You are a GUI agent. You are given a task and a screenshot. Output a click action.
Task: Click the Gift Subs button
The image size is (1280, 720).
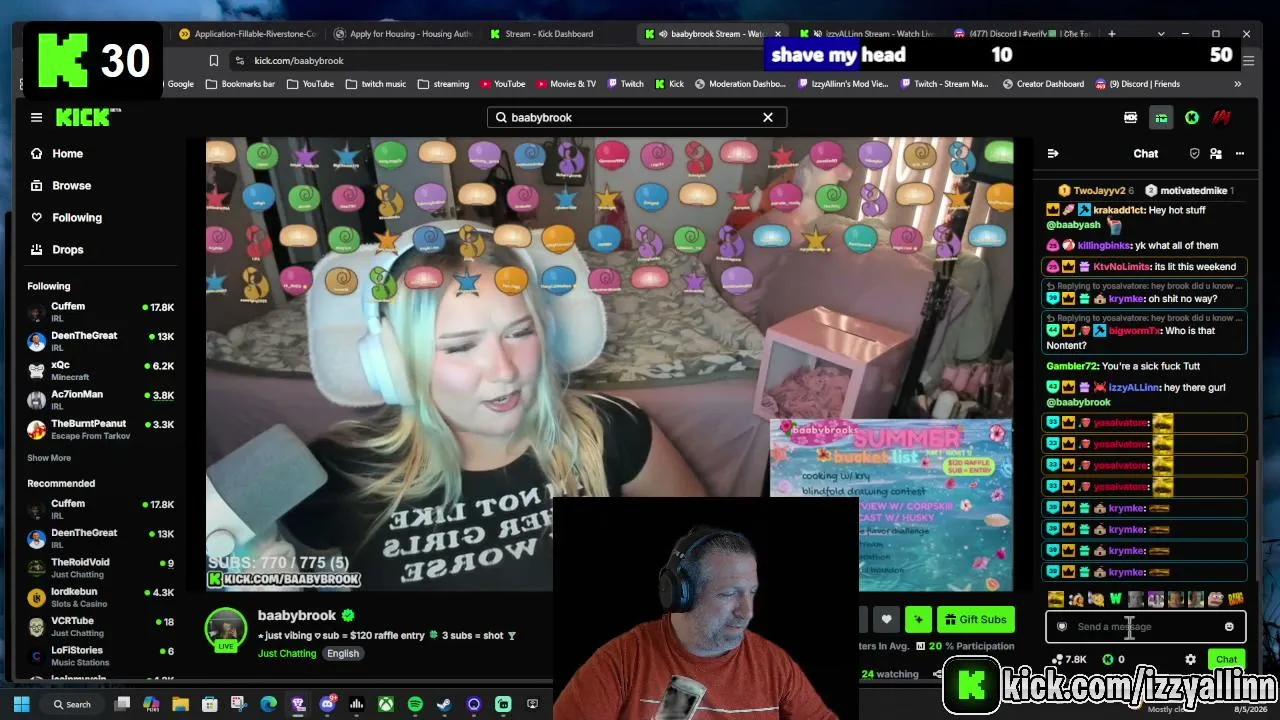click(x=975, y=619)
